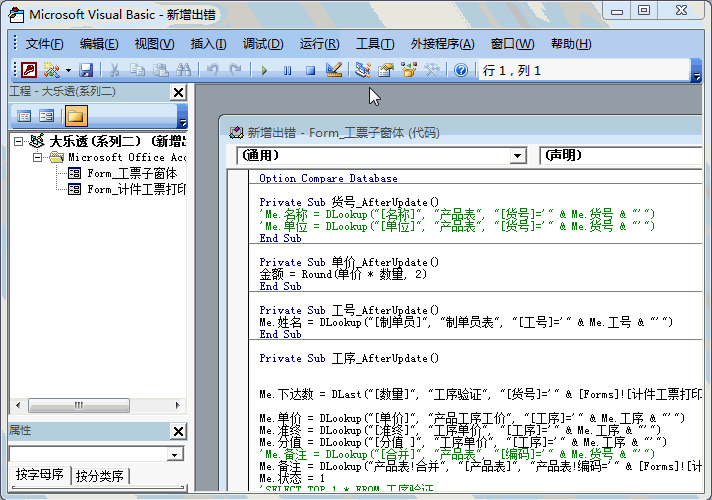Viewport: 712px width, 500px height.
Task: Open the Project Explorer toolbar icon
Action: click(363, 69)
